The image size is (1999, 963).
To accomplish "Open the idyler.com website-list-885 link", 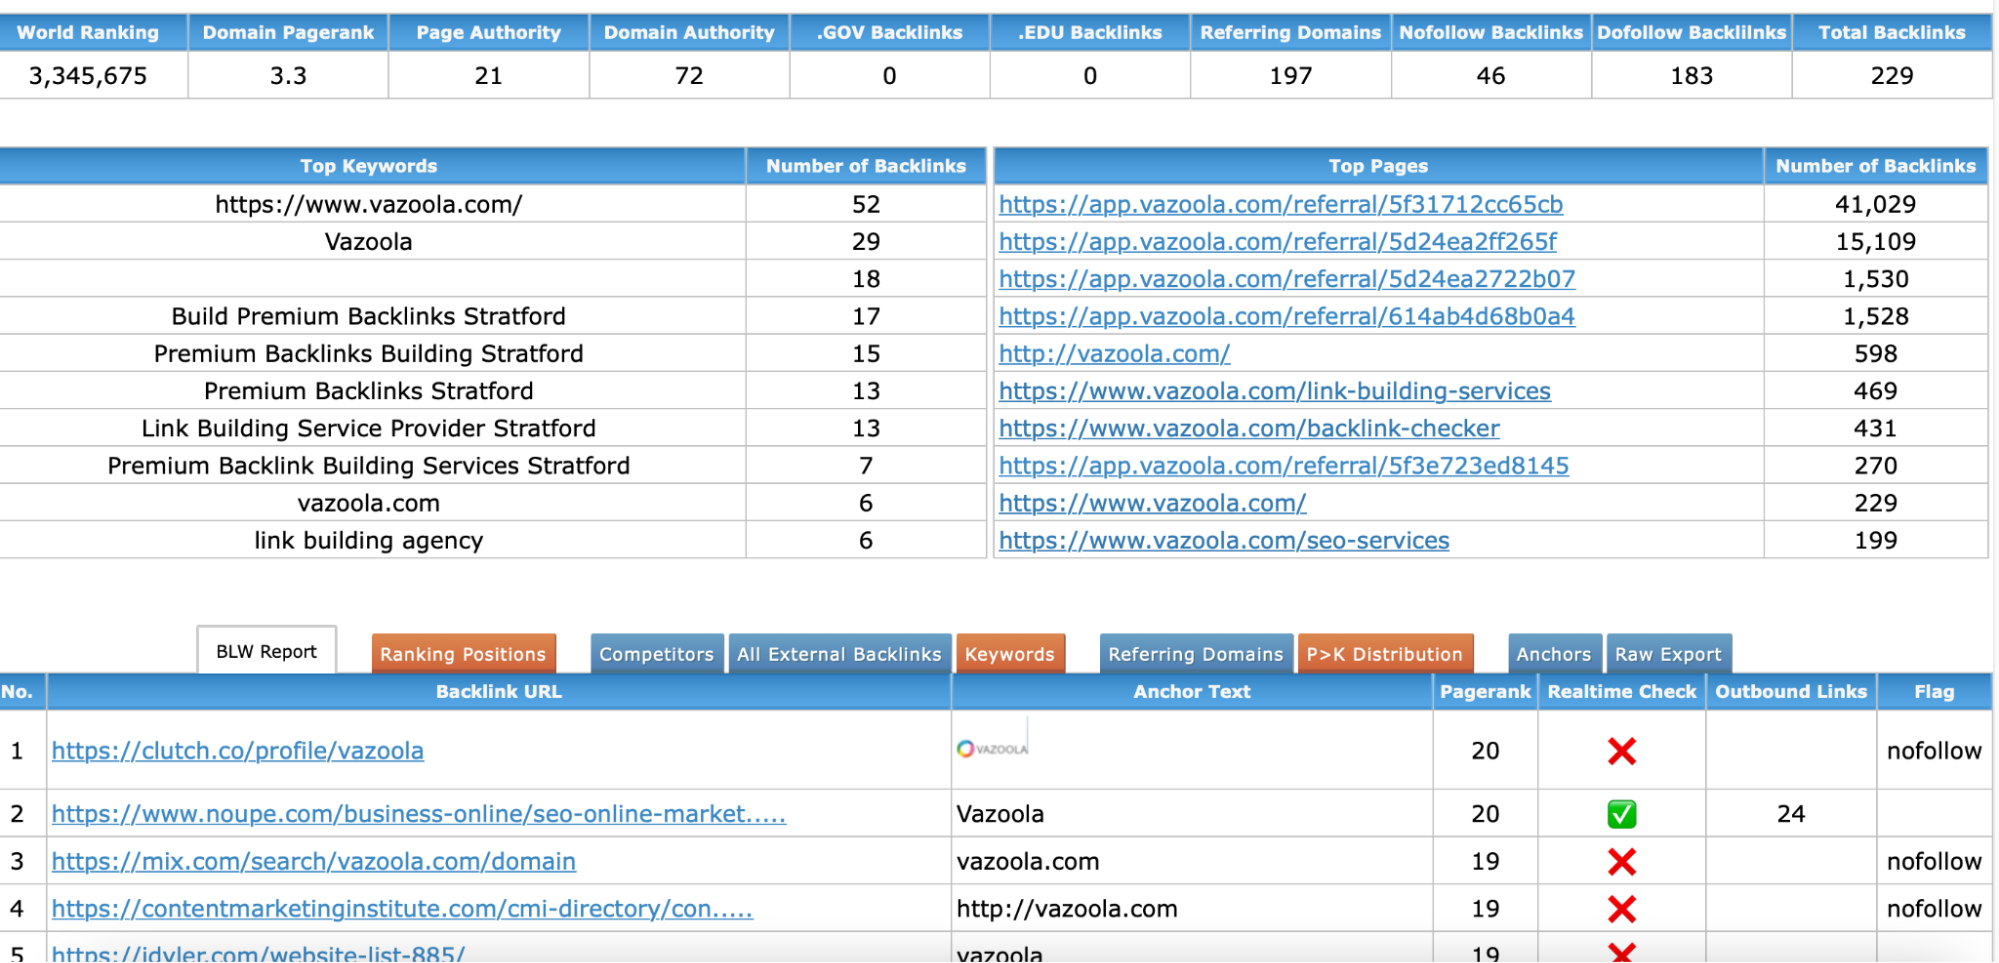I will click(x=259, y=953).
